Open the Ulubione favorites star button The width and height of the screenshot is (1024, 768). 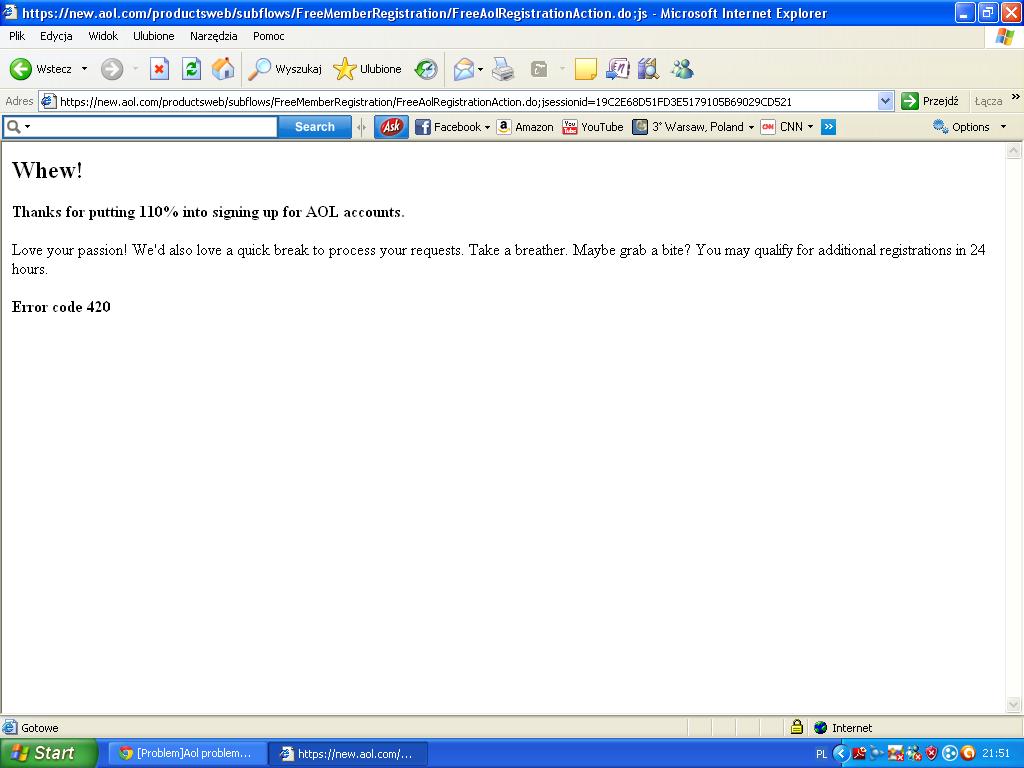367,69
